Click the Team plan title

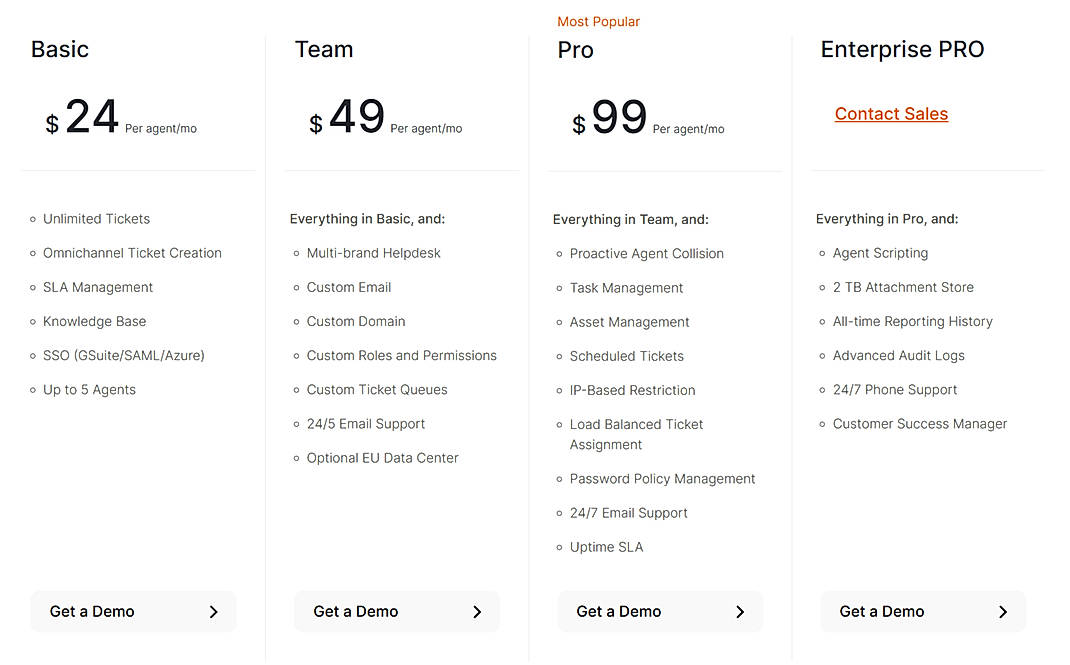[324, 49]
